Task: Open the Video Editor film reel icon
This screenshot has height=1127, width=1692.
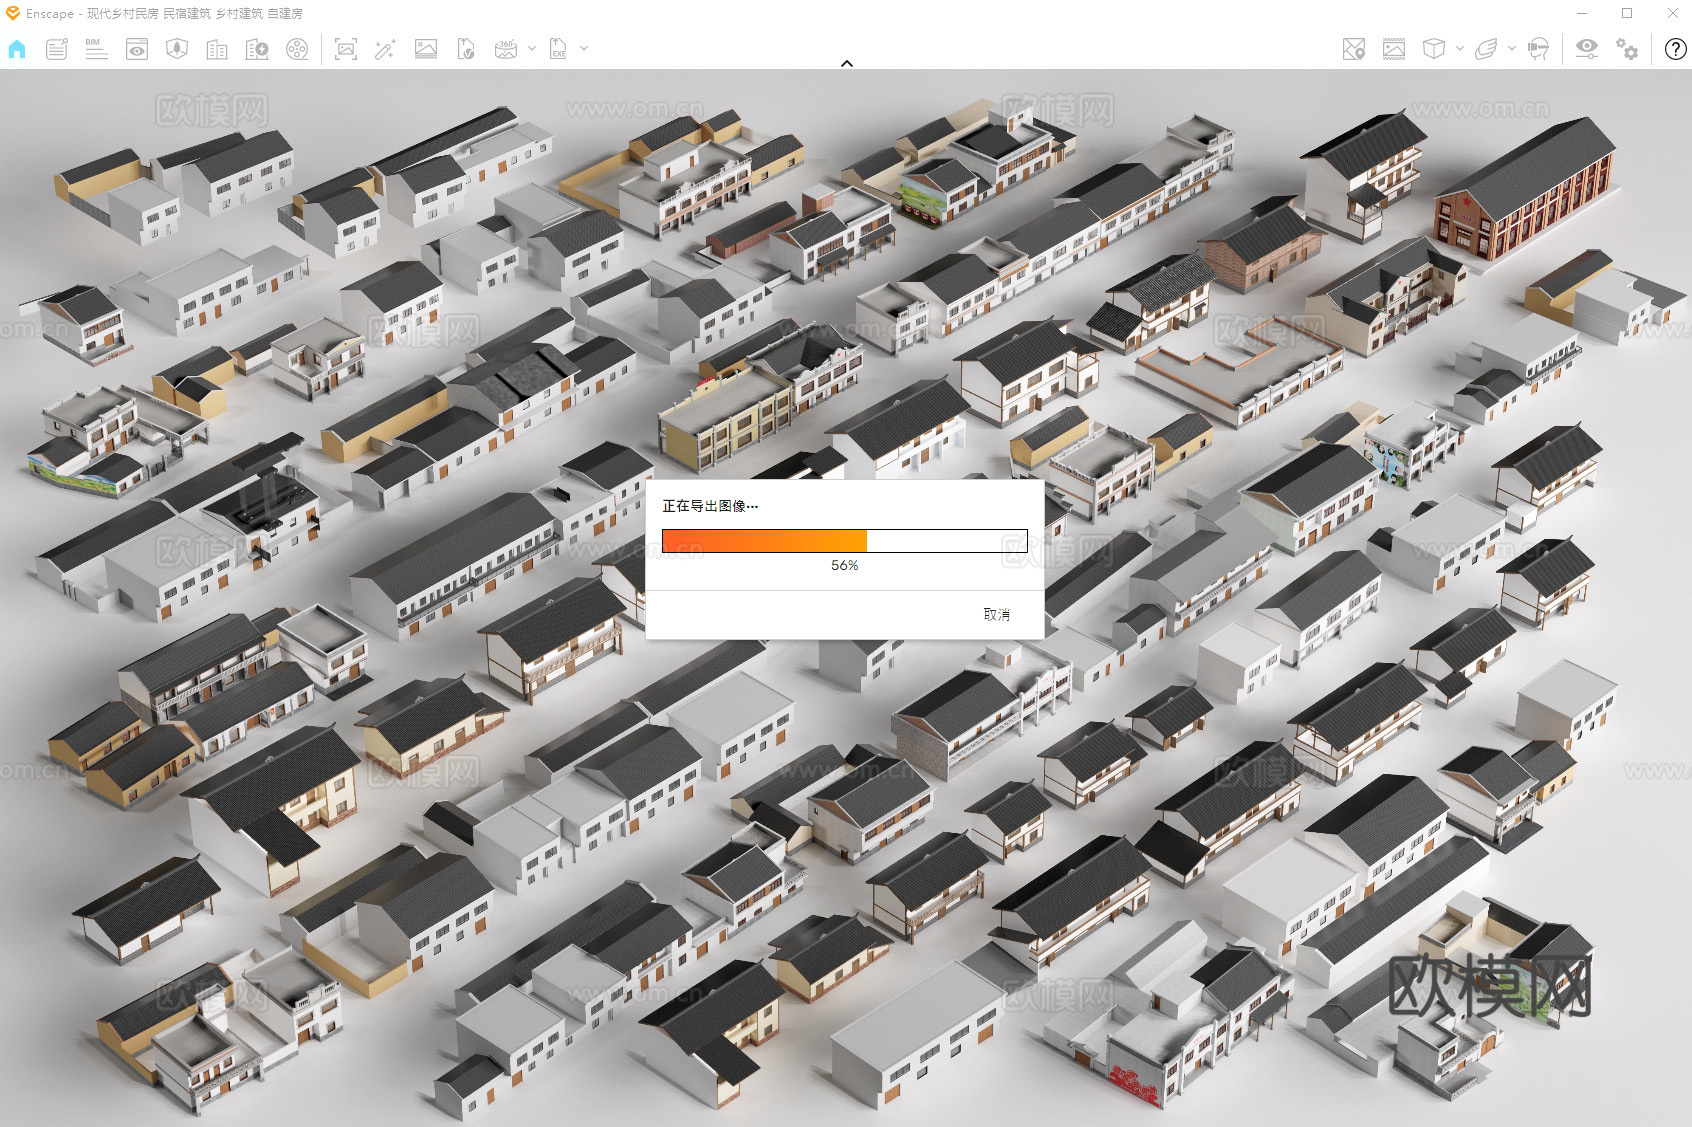Action: [x=297, y=49]
